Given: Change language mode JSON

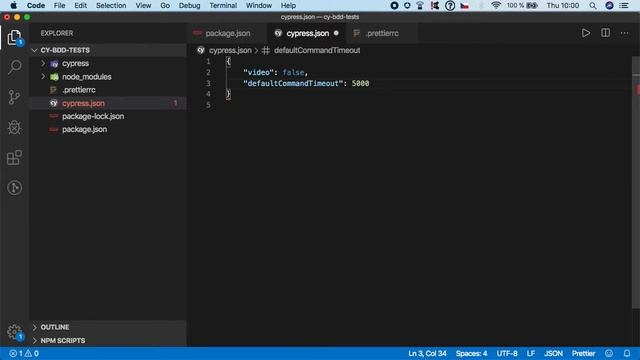Looking at the screenshot, I should 553,353.
